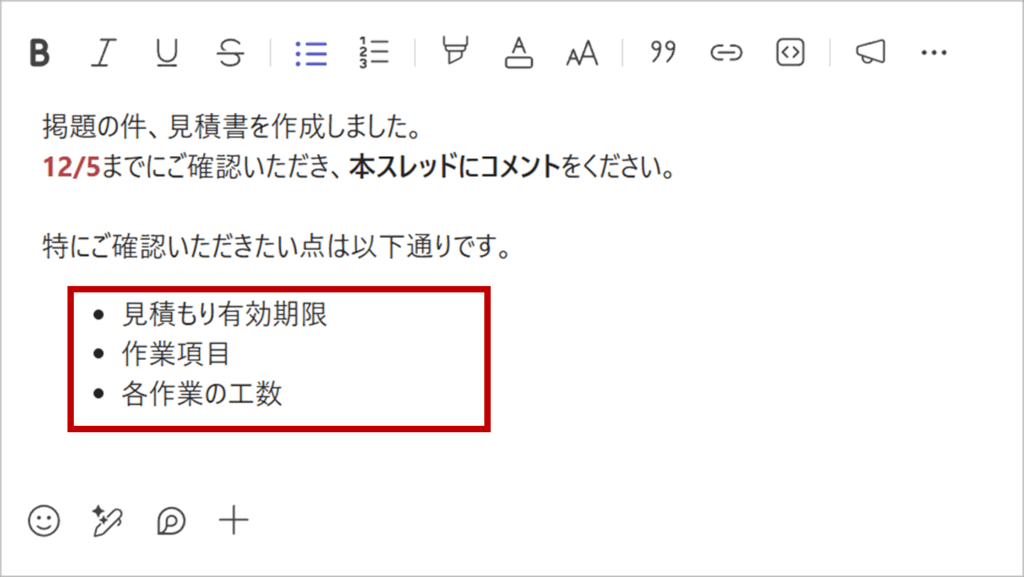Image resolution: width=1024 pixels, height=577 pixels.
Task: Toggle bold formatting
Action: 40,53
